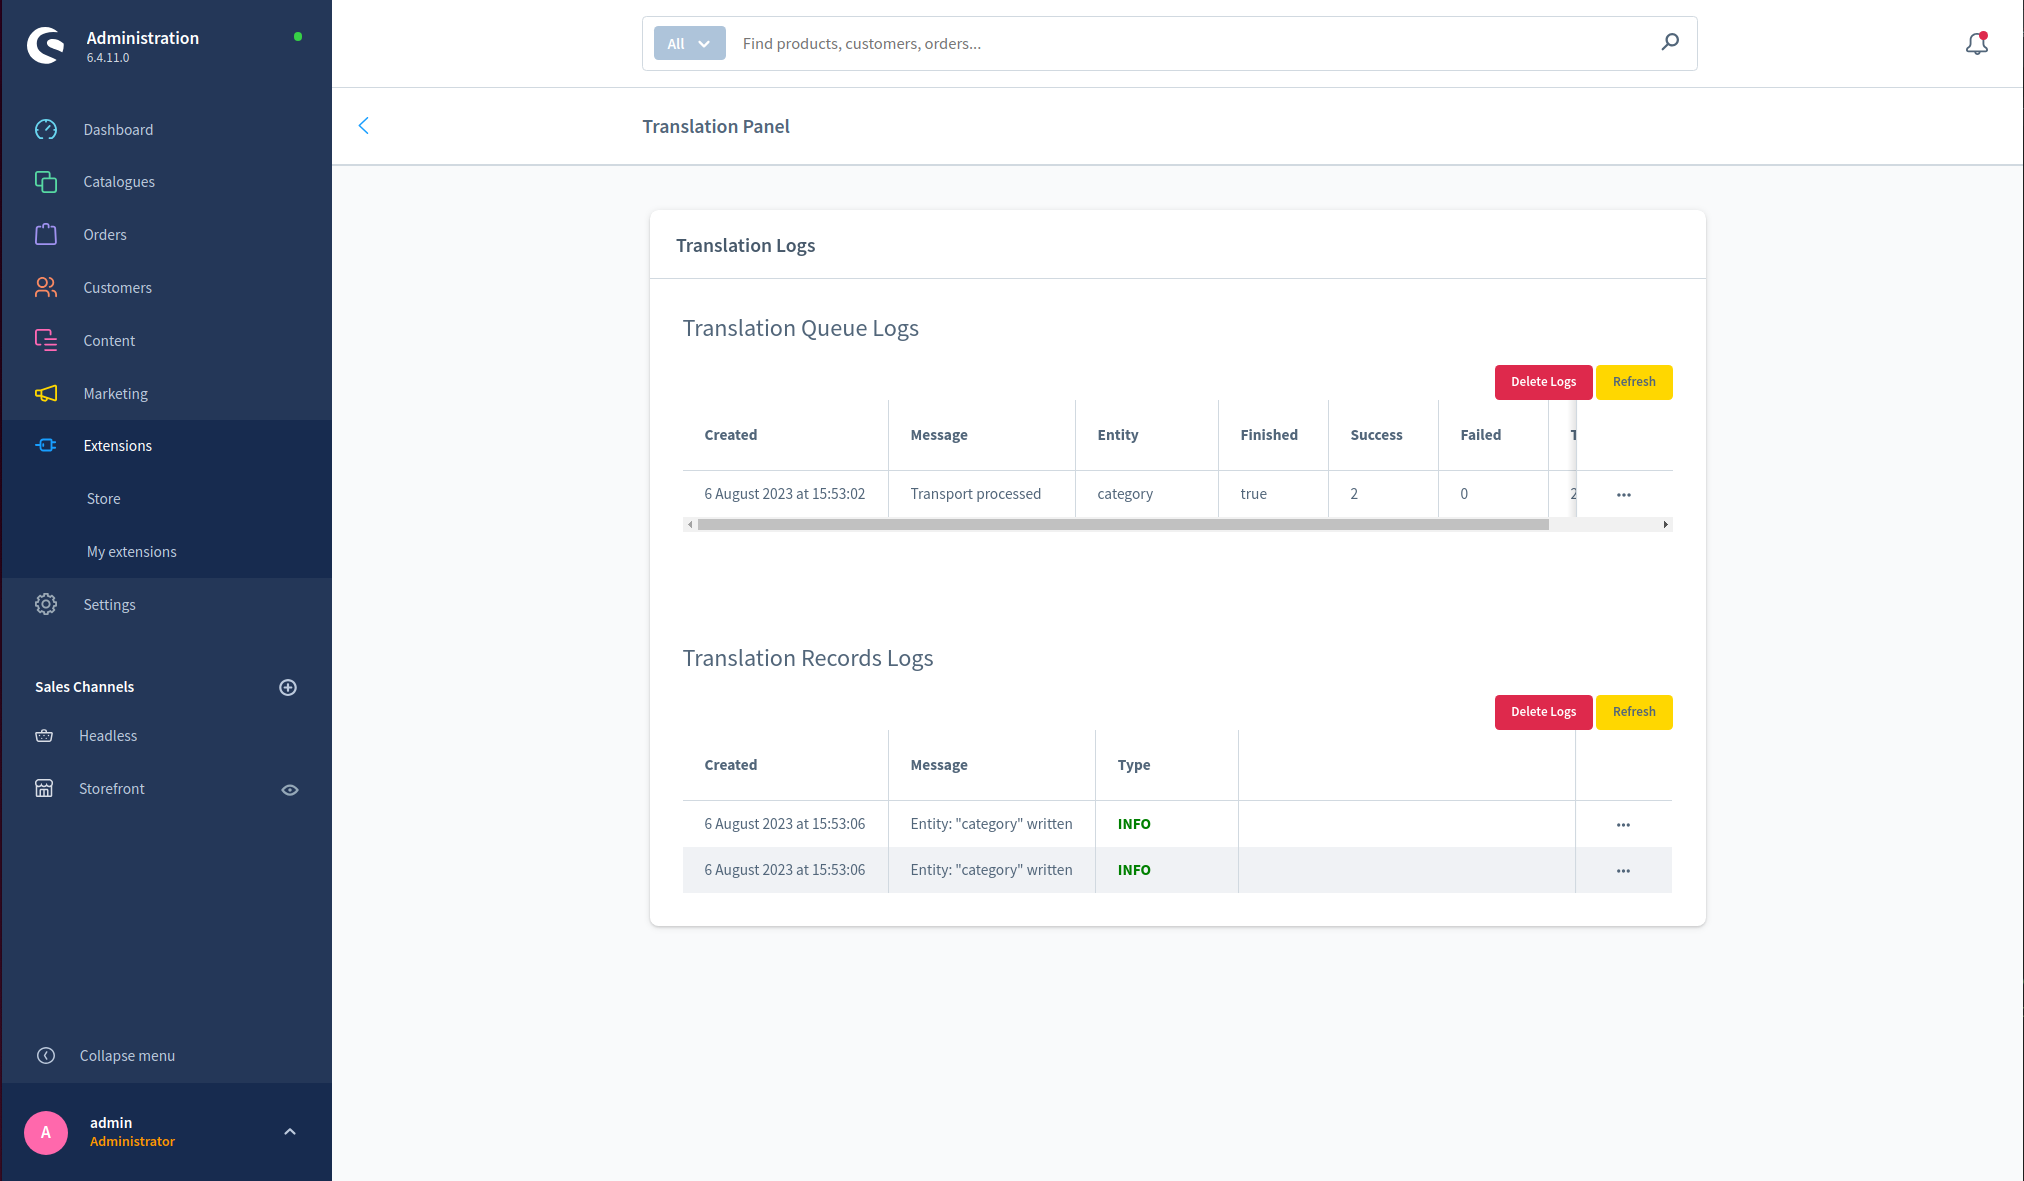Open actions for first category written record
The width and height of the screenshot is (2024, 1181).
[x=1623, y=824]
